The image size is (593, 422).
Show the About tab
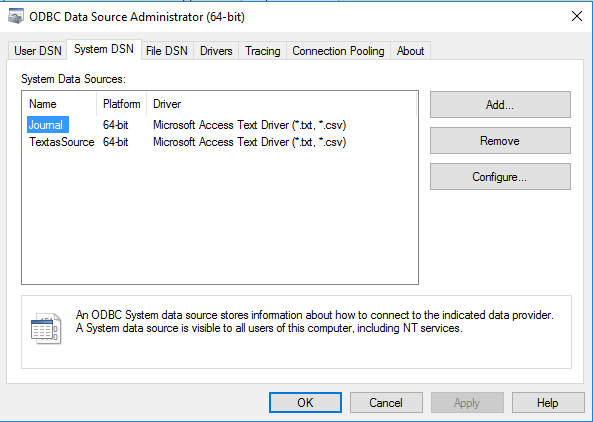pos(410,51)
